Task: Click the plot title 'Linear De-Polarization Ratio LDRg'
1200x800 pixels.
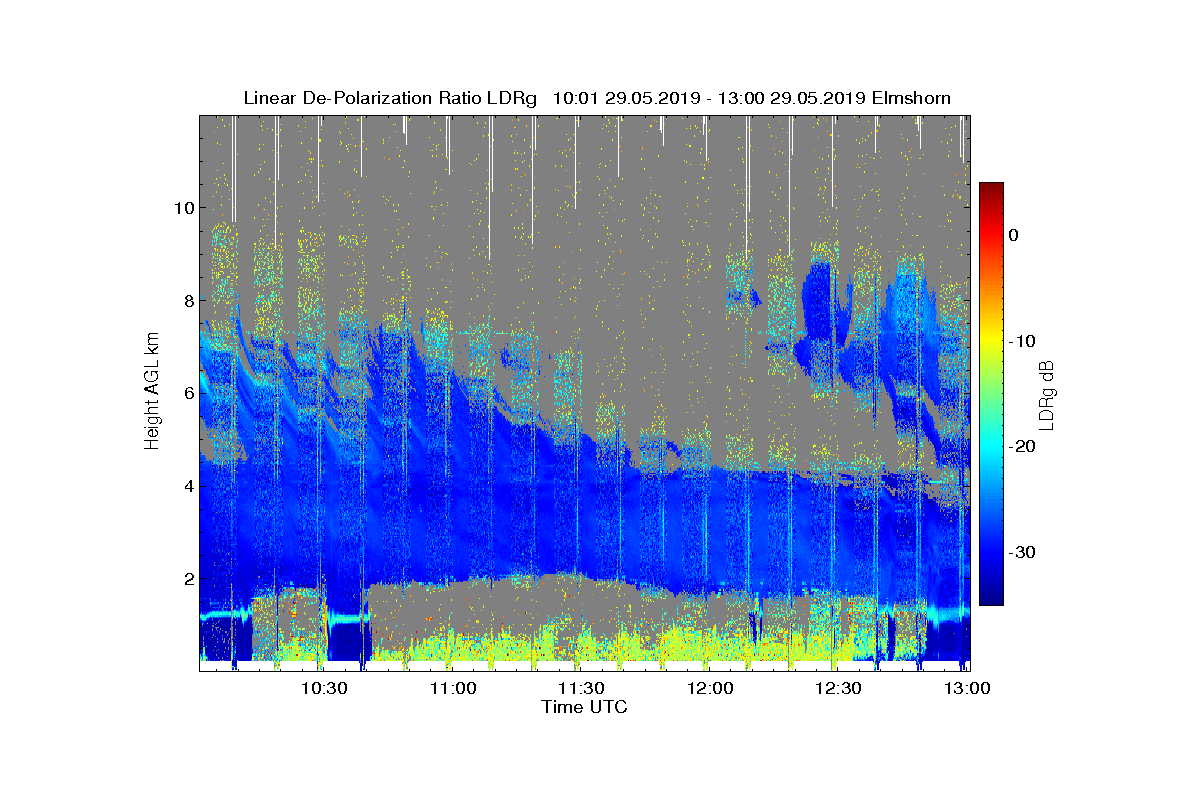Action: tap(390, 98)
